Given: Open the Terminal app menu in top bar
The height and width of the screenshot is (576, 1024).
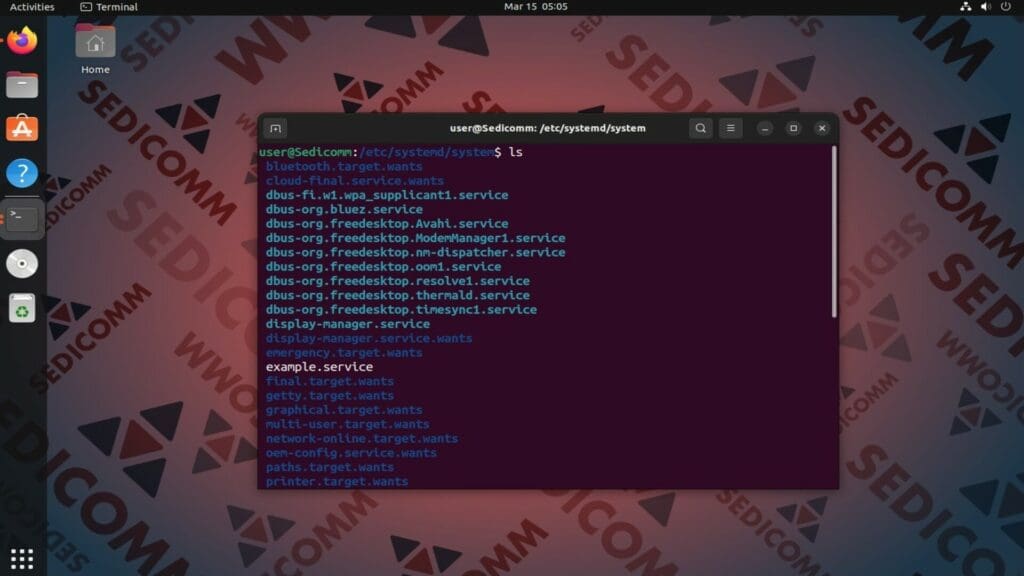Looking at the screenshot, I should [109, 7].
